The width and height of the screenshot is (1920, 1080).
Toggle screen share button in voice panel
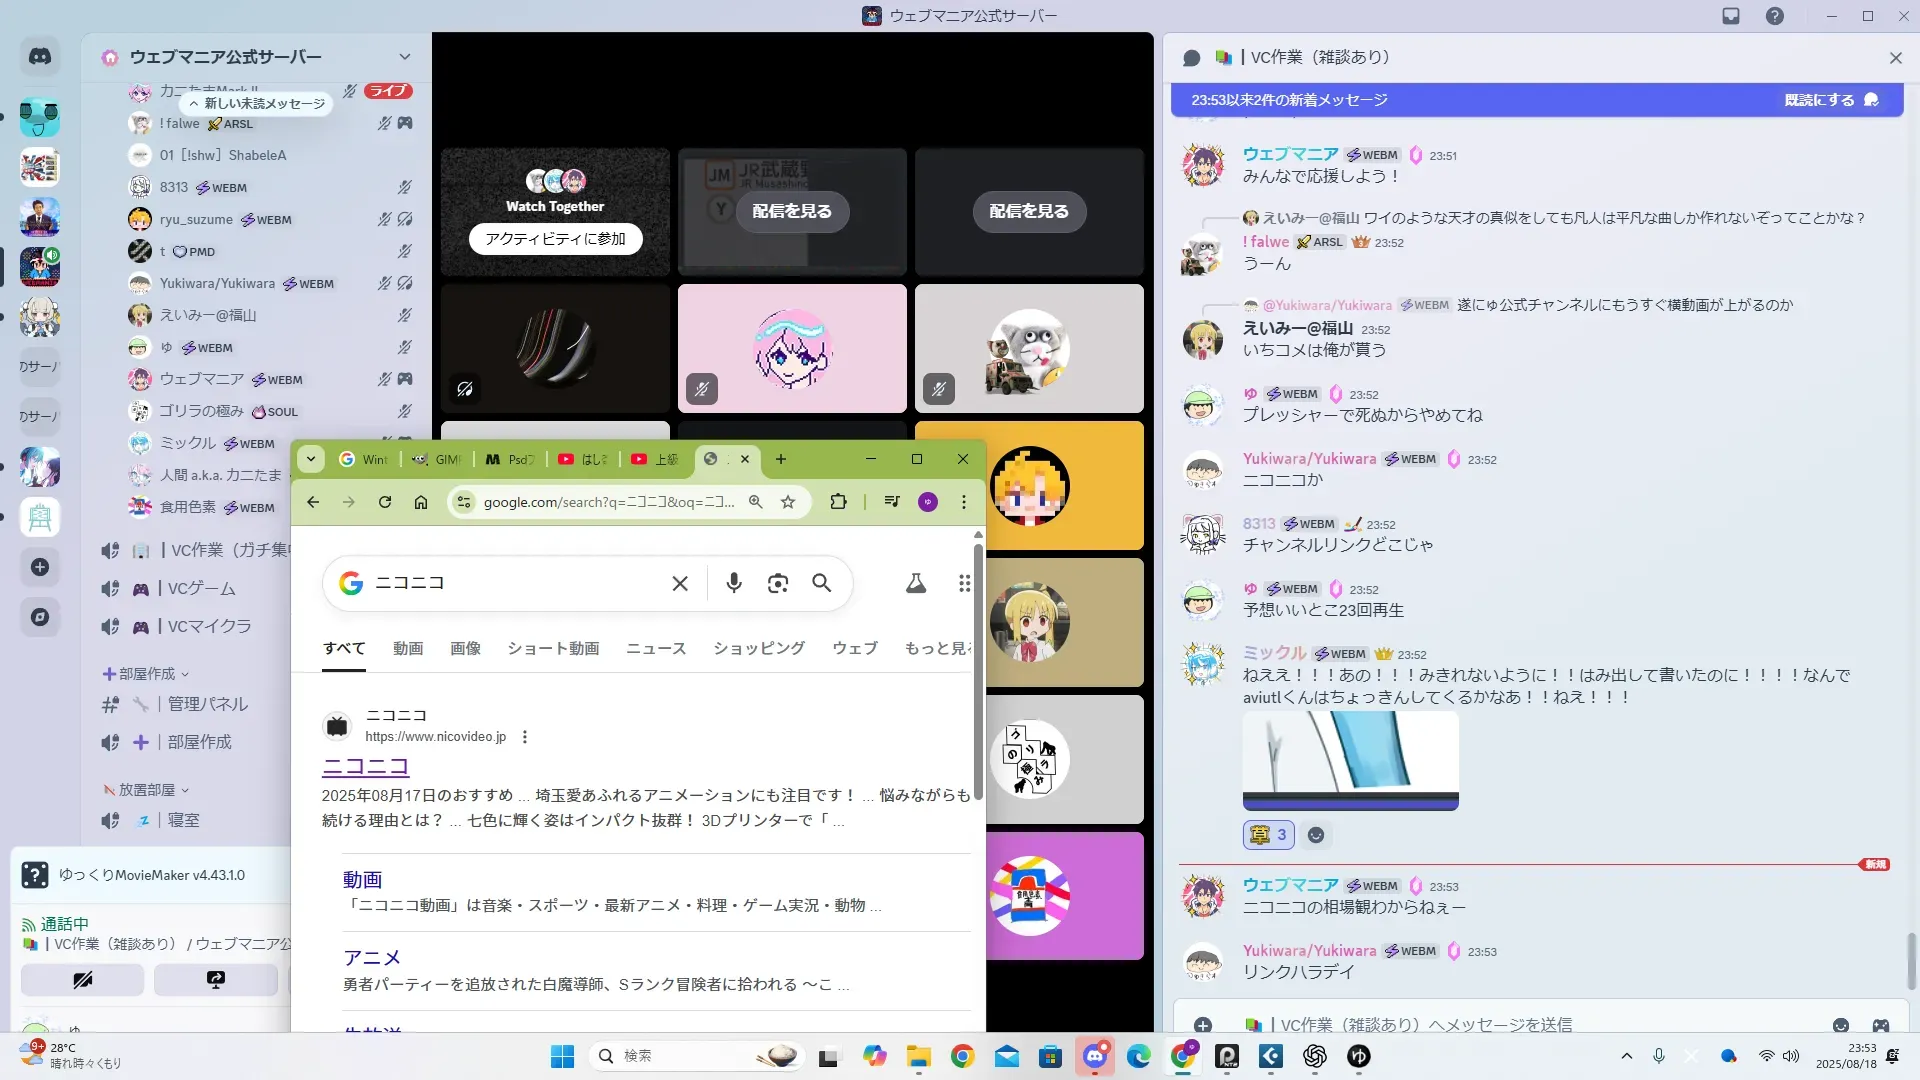point(216,980)
